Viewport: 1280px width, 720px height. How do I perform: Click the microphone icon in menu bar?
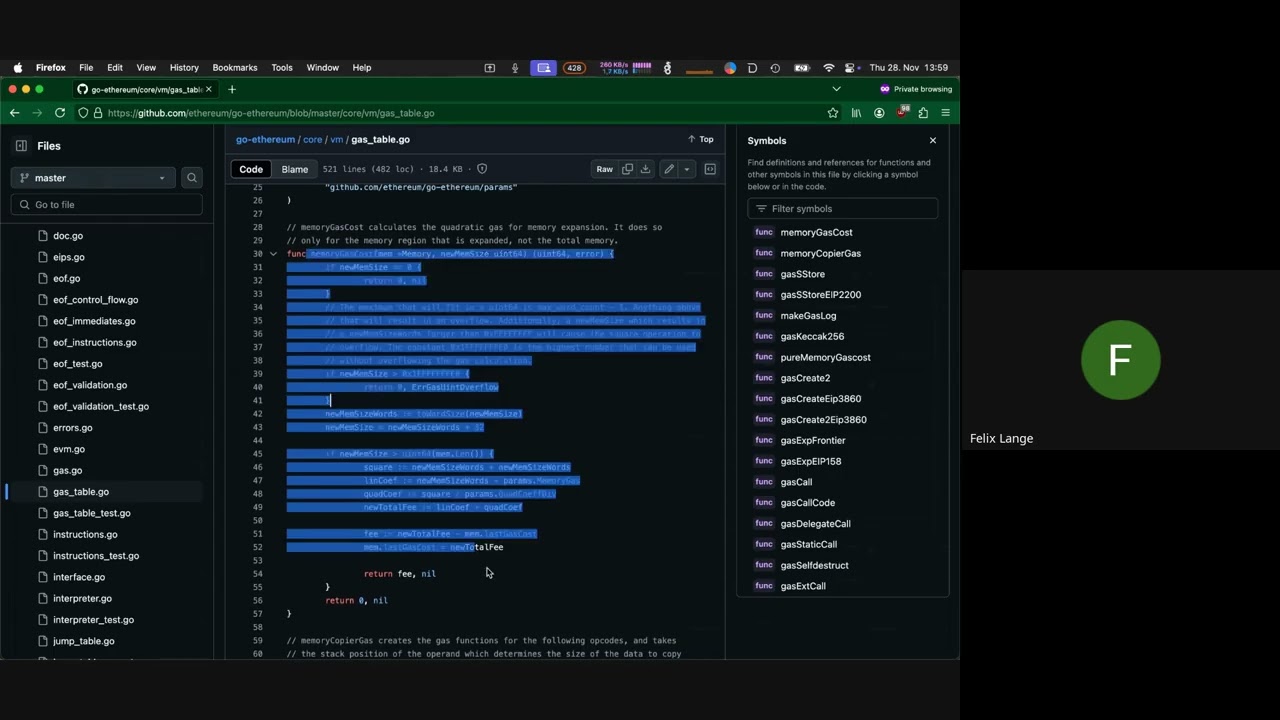(515, 68)
